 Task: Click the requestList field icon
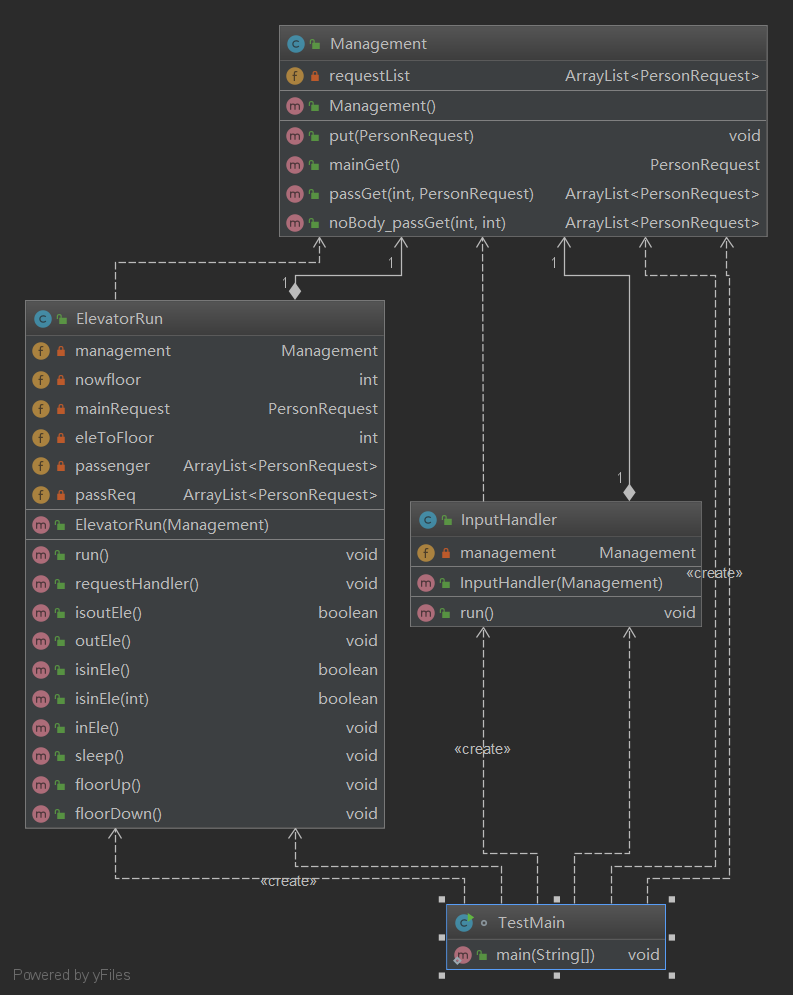[295, 75]
